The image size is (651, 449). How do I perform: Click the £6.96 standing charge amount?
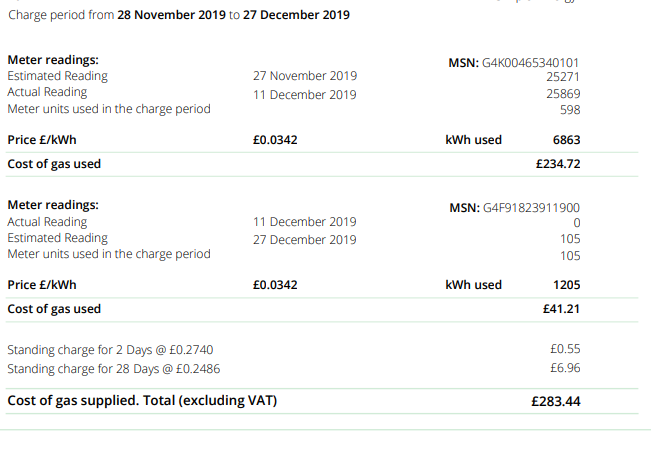coord(565,368)
